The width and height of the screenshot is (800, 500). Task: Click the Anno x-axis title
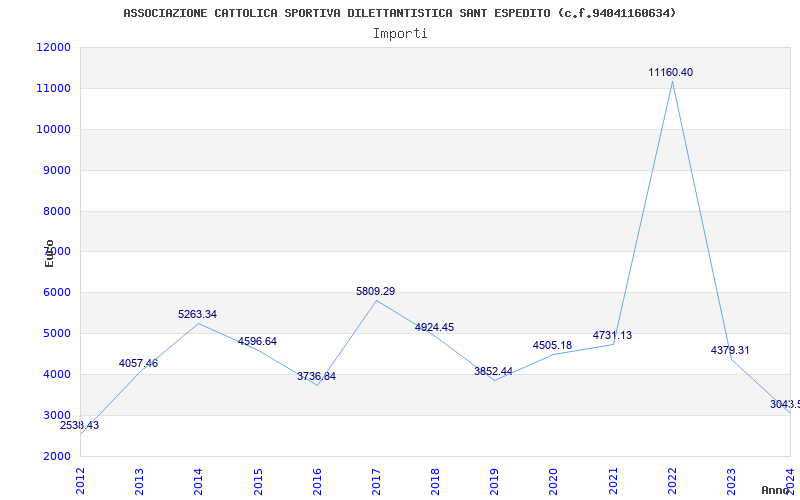tap(776, 490)
